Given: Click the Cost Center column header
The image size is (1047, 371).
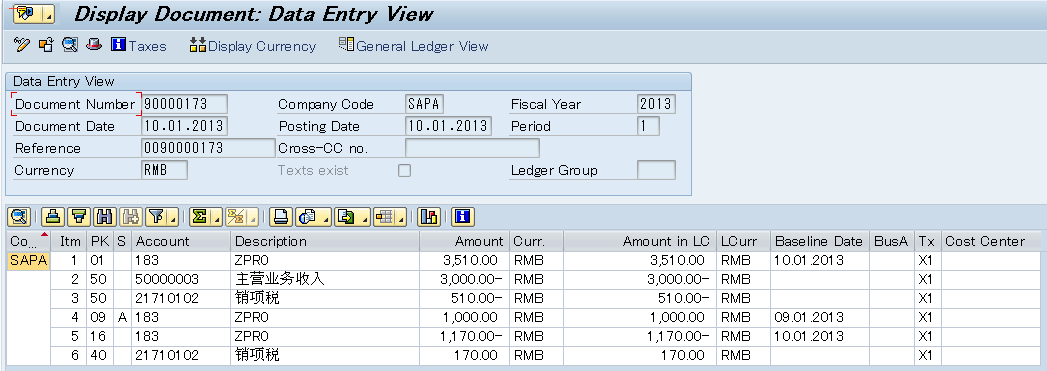Looking at the screenshot, I should coord(991,242).
